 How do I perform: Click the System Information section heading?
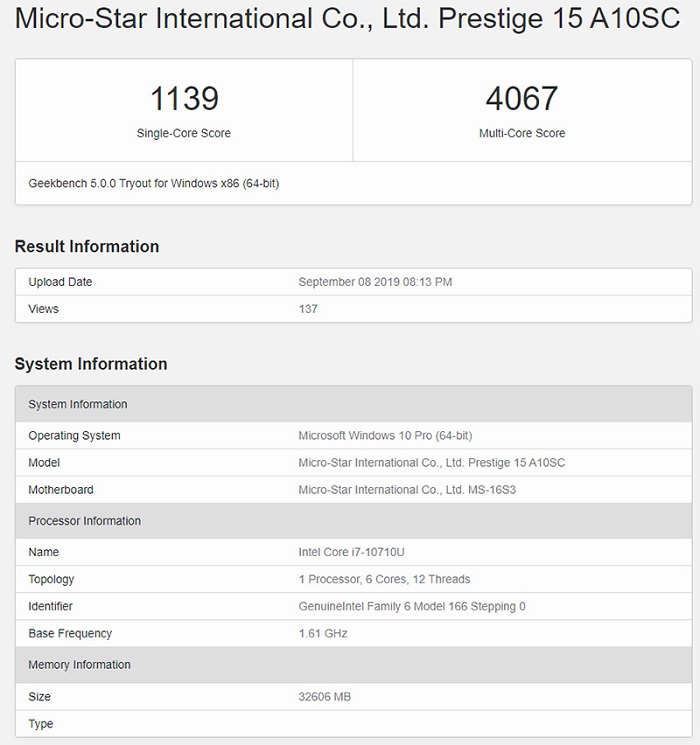coord(91,364)
